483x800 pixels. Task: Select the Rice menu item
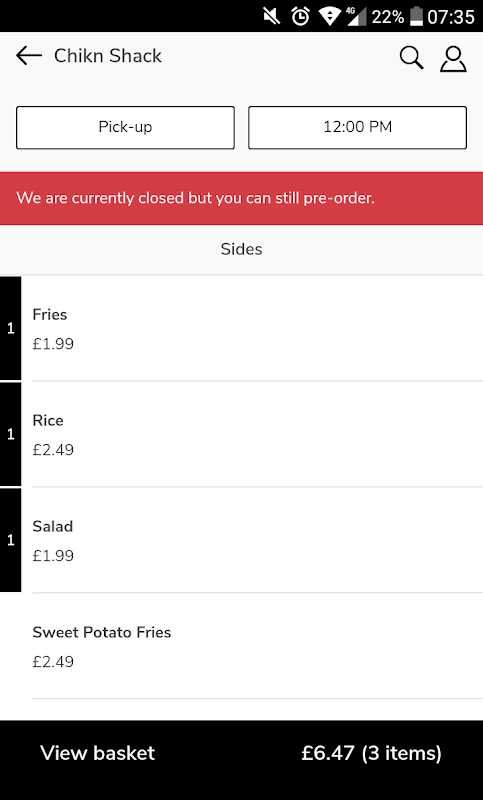pyautogui.click(x=252, y=434)
